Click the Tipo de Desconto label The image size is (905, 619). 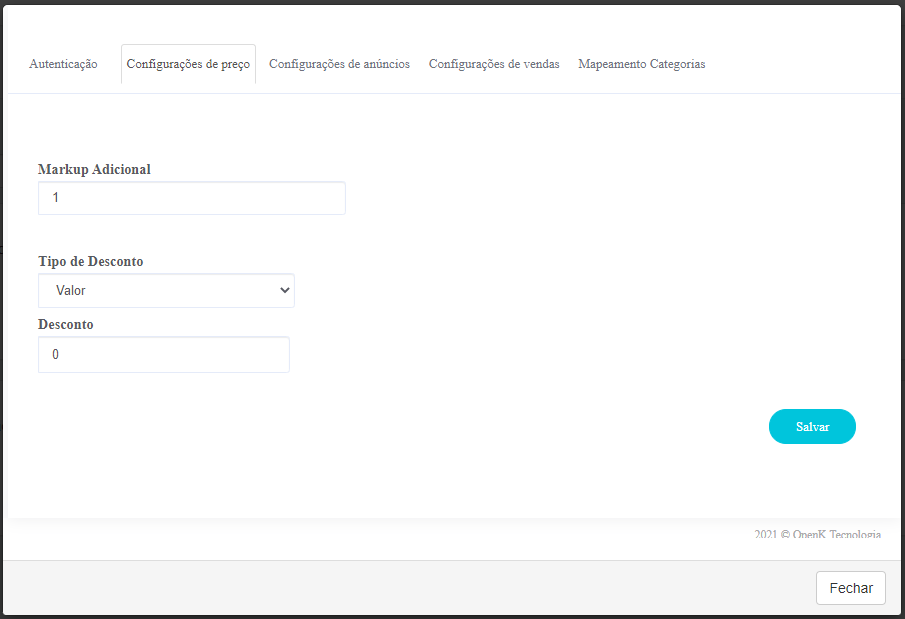(91, 262)
